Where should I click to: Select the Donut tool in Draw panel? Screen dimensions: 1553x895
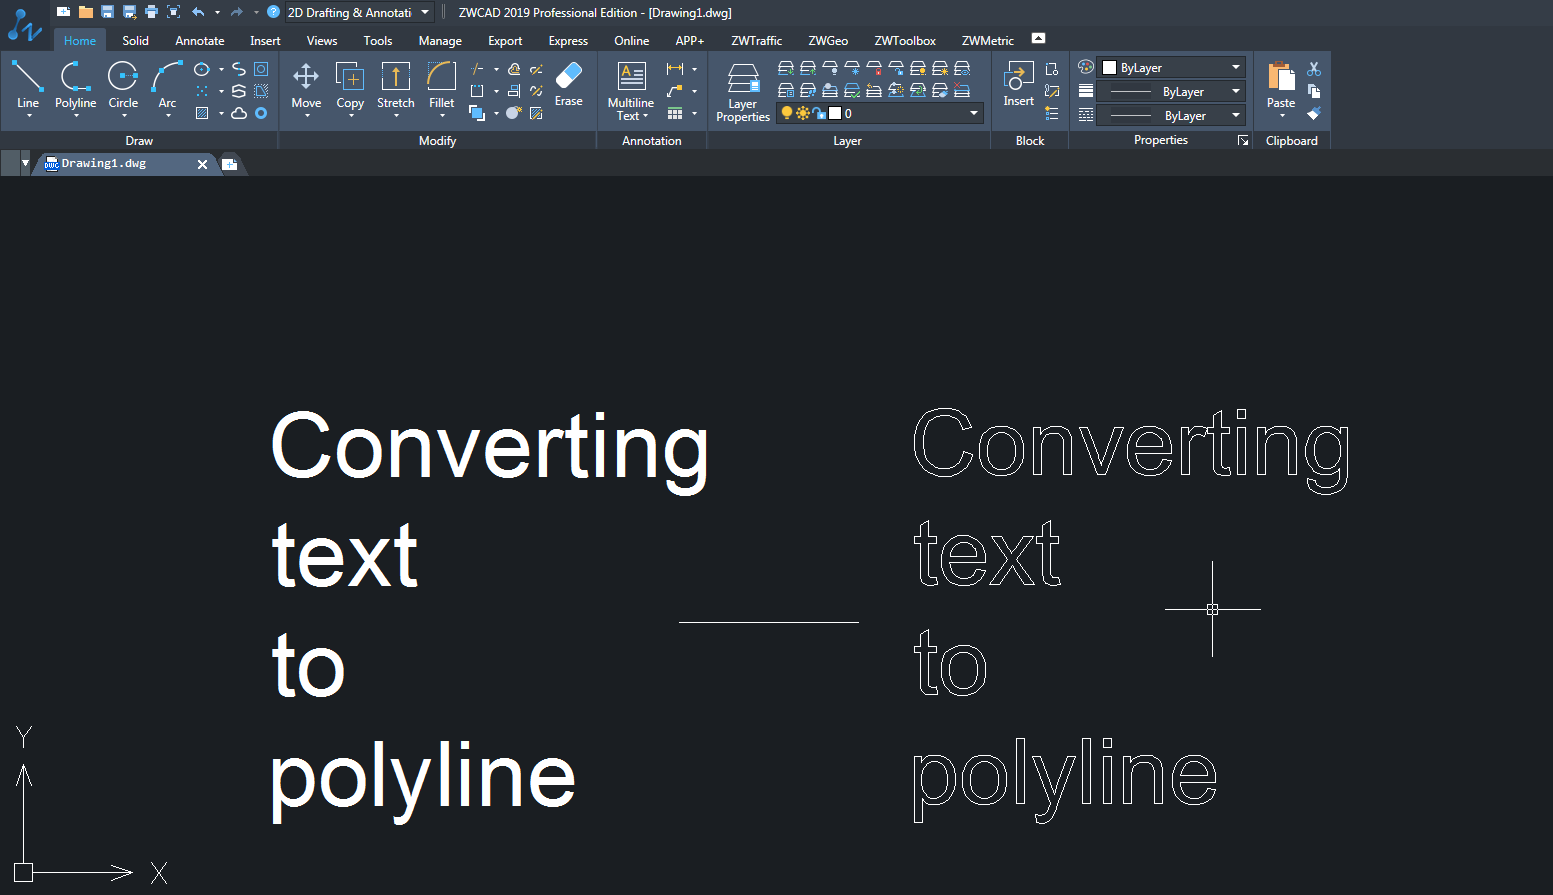[261, 113]
